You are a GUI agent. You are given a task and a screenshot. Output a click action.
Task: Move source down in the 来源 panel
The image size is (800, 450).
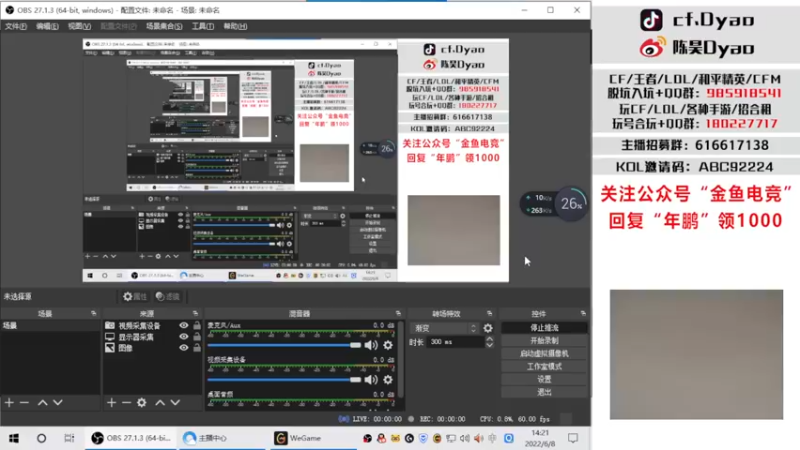point(175,403)
